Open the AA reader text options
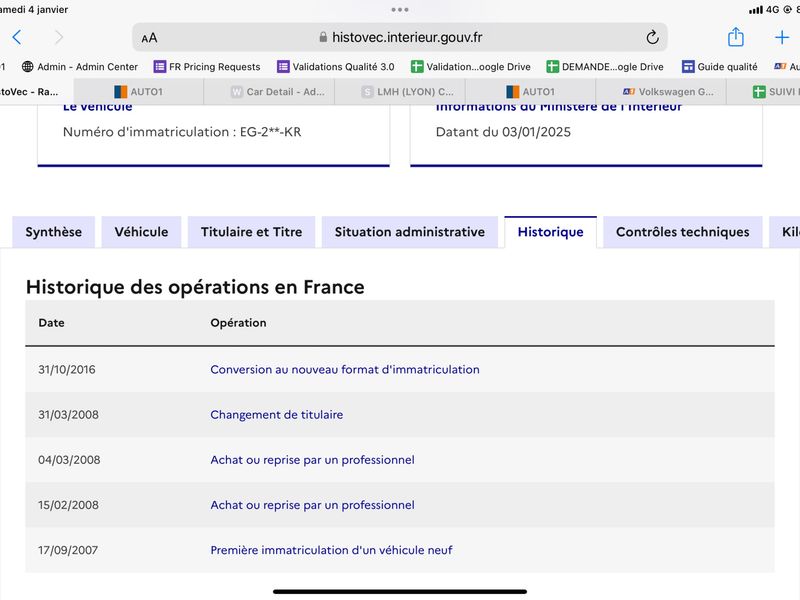The image size is (800, 600). 149,38
